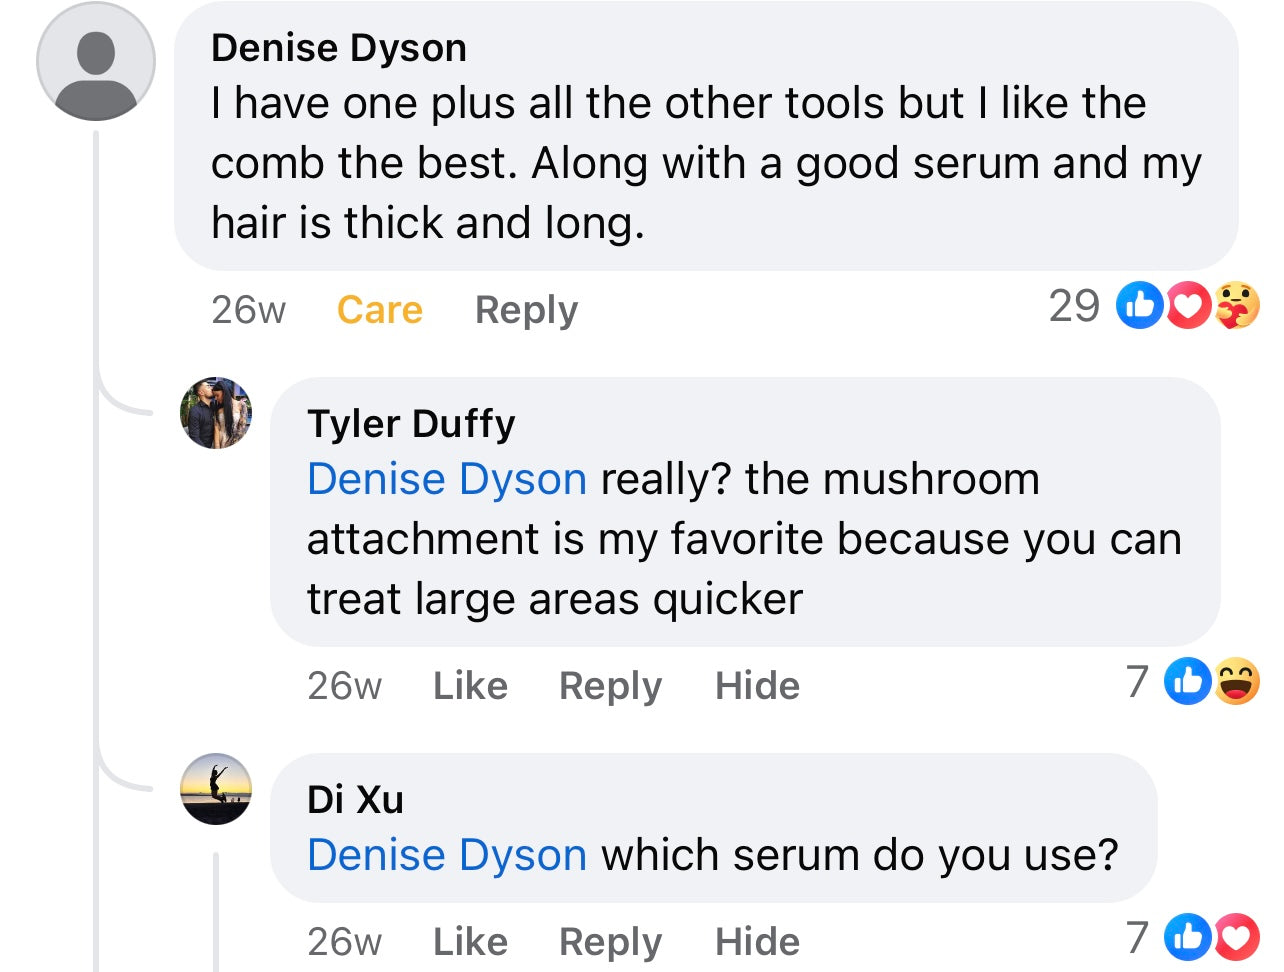The image size is (1284, 972).
Task: Reply to Denise Dyson's comment
Action: [x=526, y=310]
